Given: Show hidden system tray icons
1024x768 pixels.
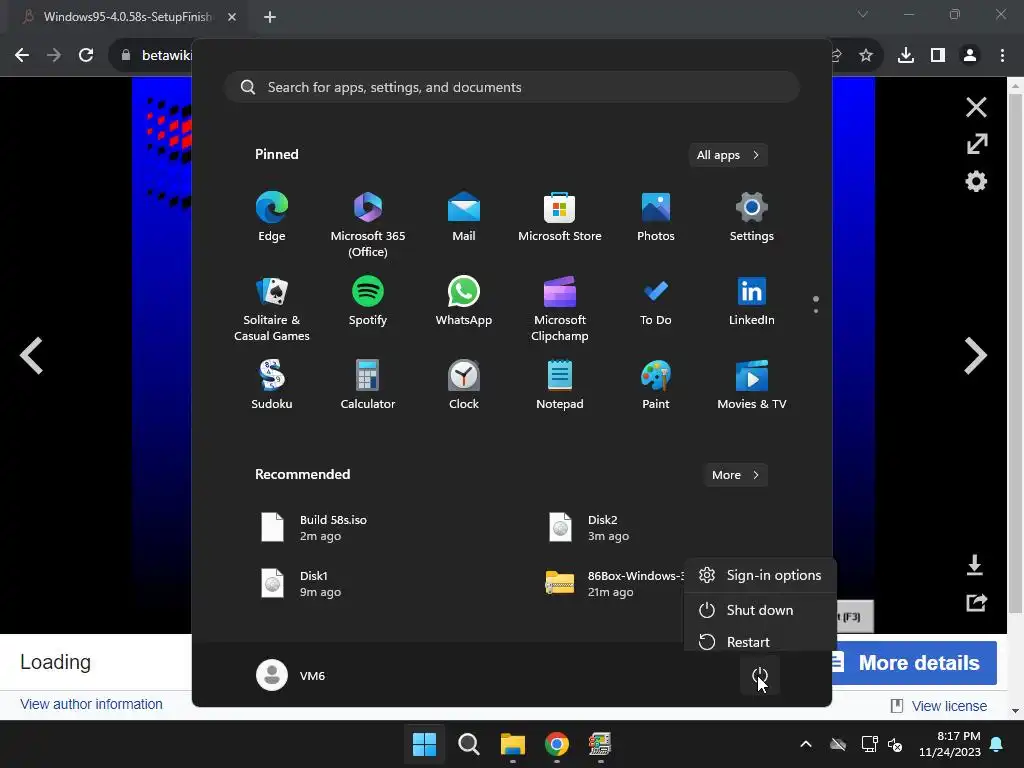Looking at the screenshot, I should tap(806, 744).
